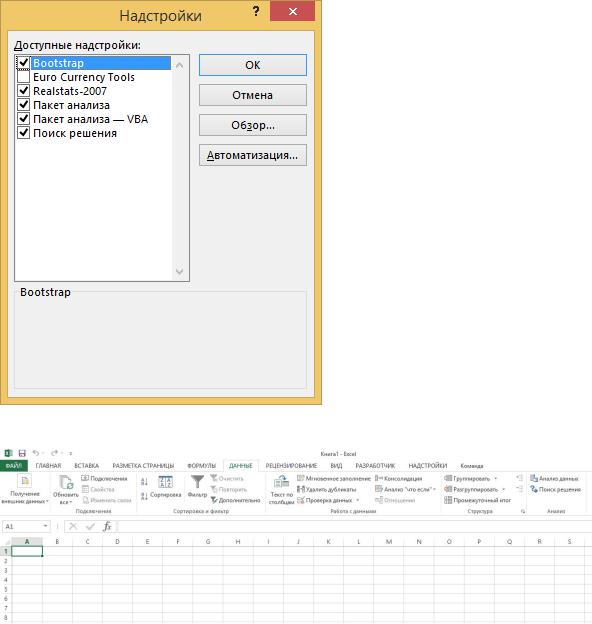Click Промежуточный итог subtotal
The height and width of the screenshot is (624, 592).
pyautogui.click(x=478, y=500)
